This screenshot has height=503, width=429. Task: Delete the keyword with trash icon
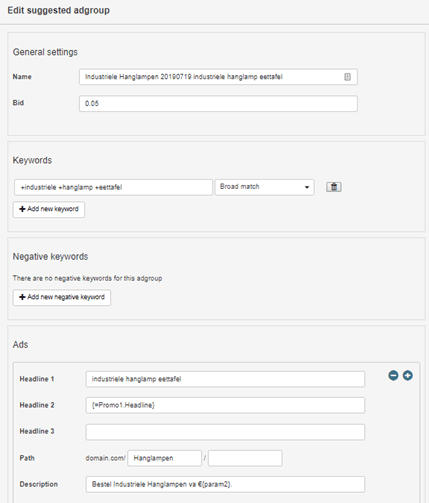click(334, 187)
